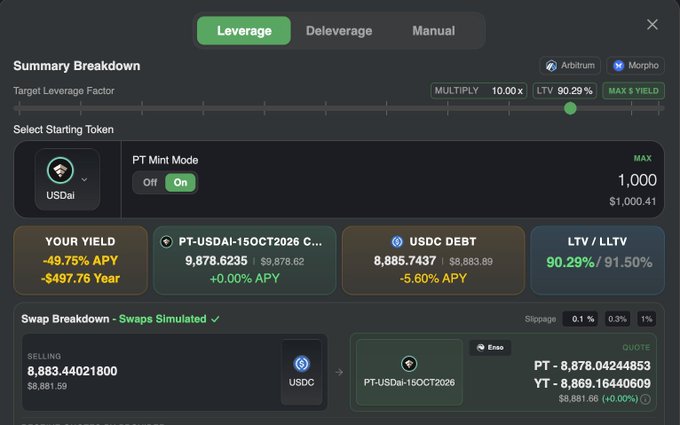Open the Manual tab
This screenshot has width=680, height=425.
[x=433, y=31]
